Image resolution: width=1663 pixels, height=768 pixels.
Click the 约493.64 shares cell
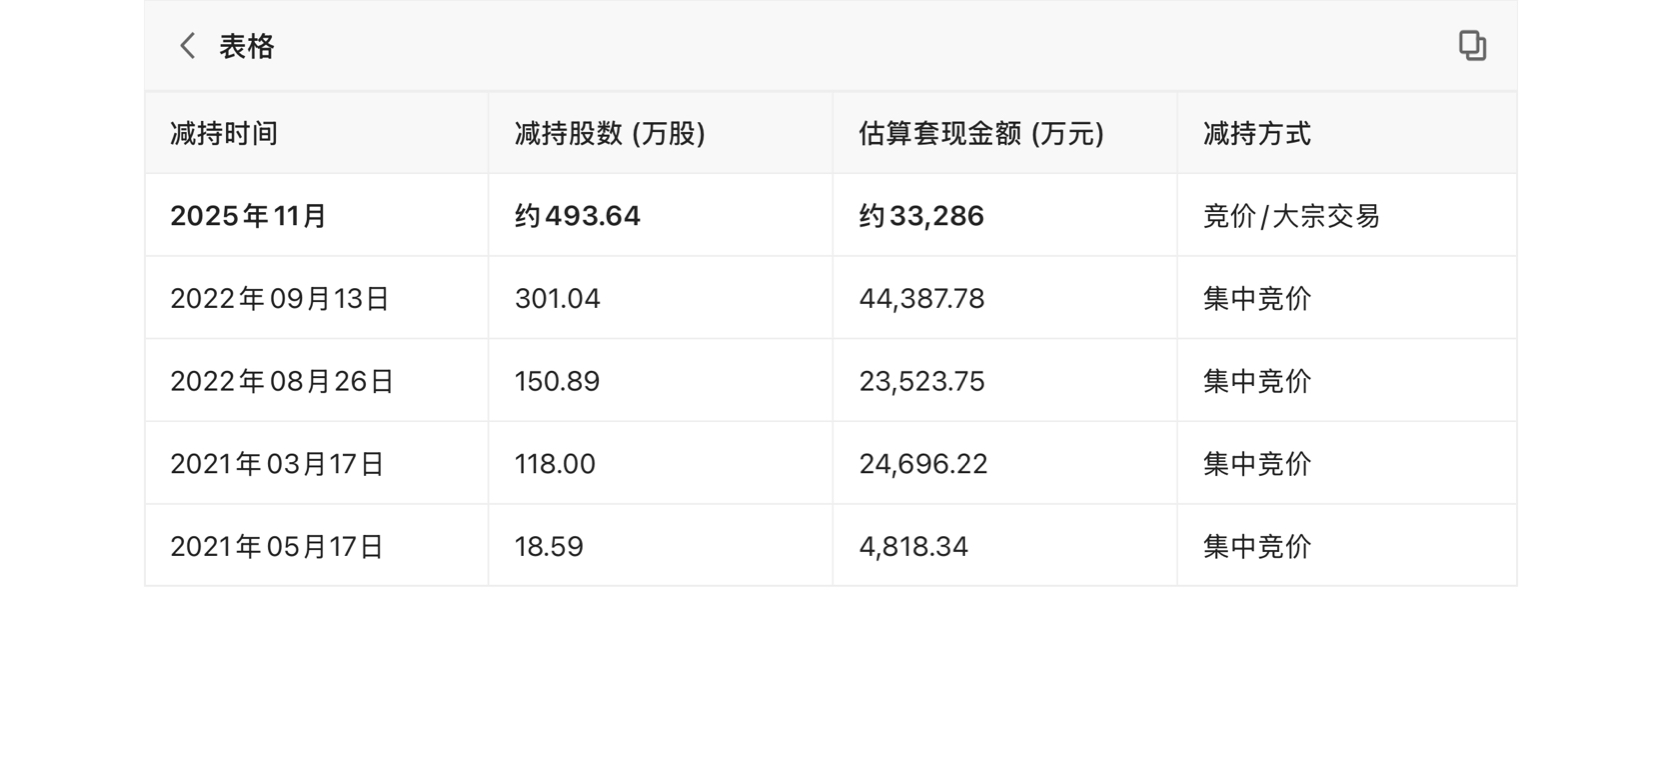(577, 216)
